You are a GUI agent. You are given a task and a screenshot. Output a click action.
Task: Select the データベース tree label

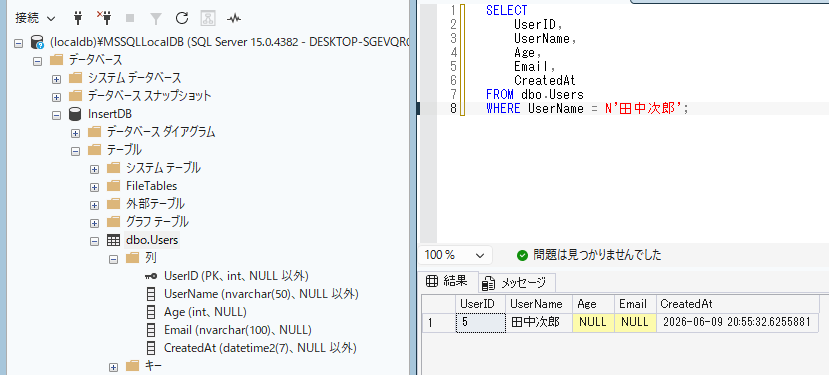(96, 60)
